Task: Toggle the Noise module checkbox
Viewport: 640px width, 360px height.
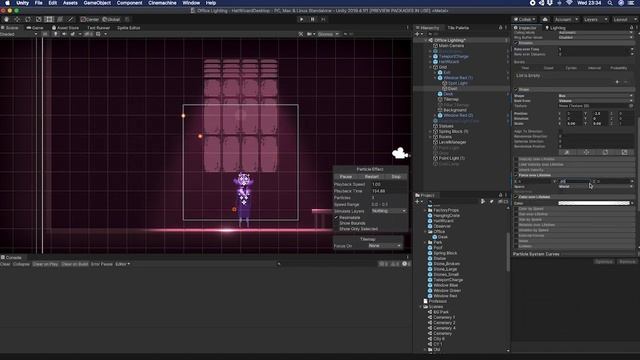Action: tap(516, 241)
